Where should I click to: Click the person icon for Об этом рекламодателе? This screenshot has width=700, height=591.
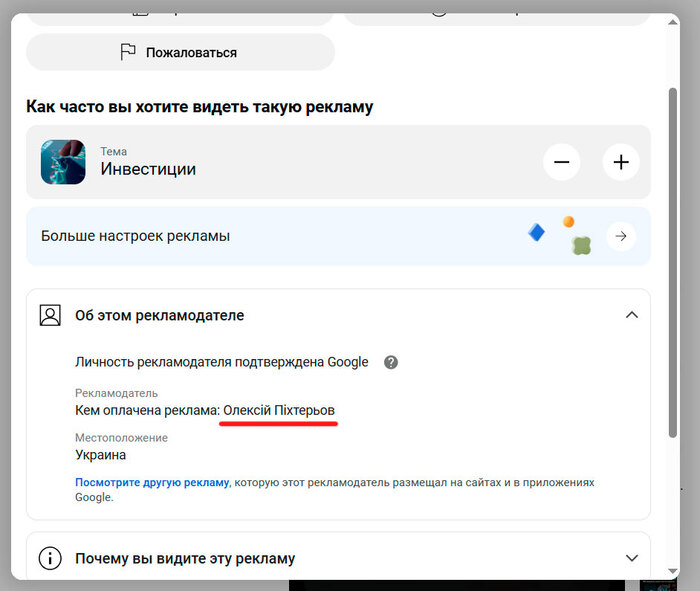point(50,315)
